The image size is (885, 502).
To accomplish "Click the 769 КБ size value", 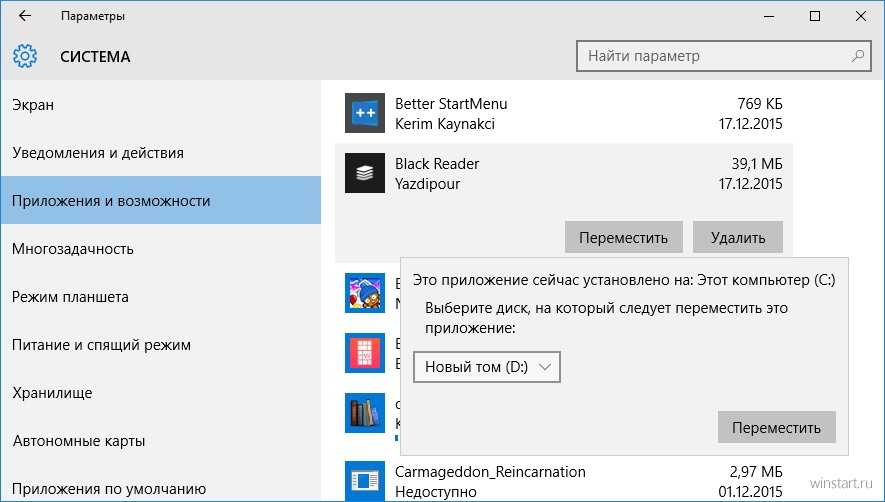I will pyautogui.click(x=760, y=104).
